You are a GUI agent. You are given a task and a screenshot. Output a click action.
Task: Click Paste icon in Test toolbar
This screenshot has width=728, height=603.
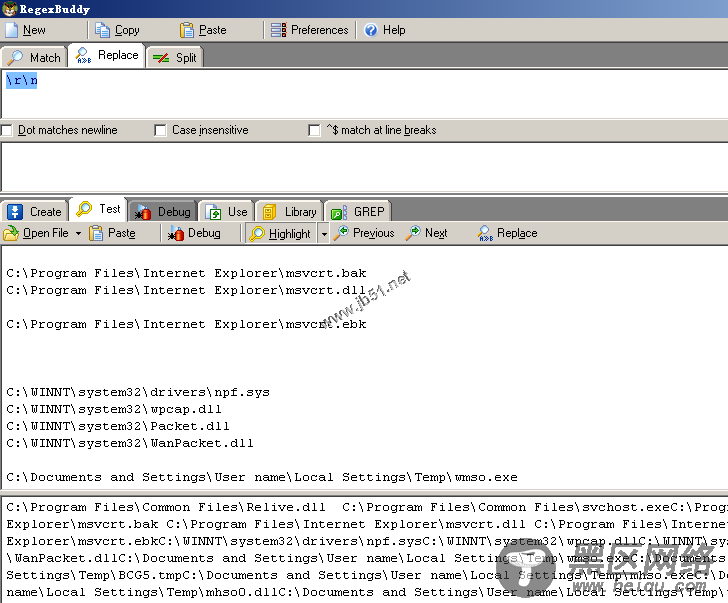click(96, 233)
